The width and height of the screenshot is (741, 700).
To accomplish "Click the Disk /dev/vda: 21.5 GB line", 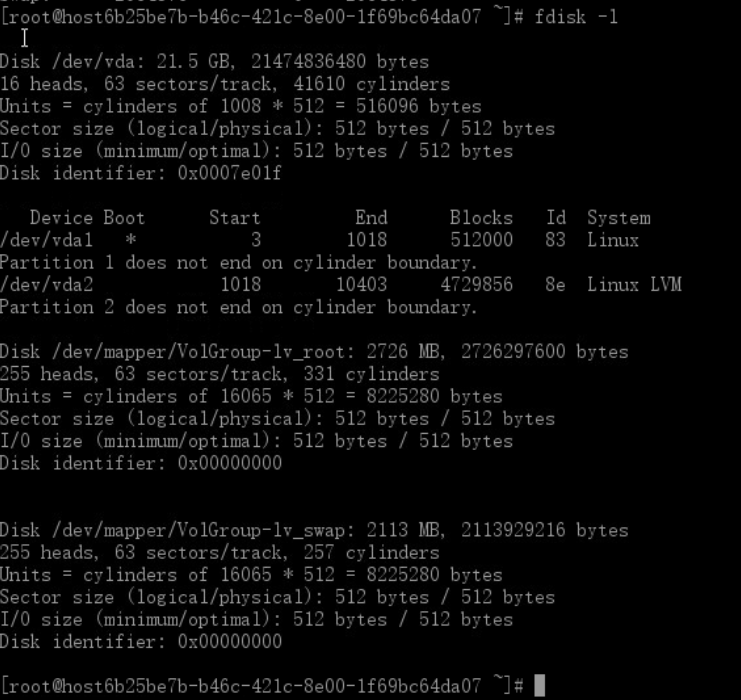I will (x=215, y=62).
